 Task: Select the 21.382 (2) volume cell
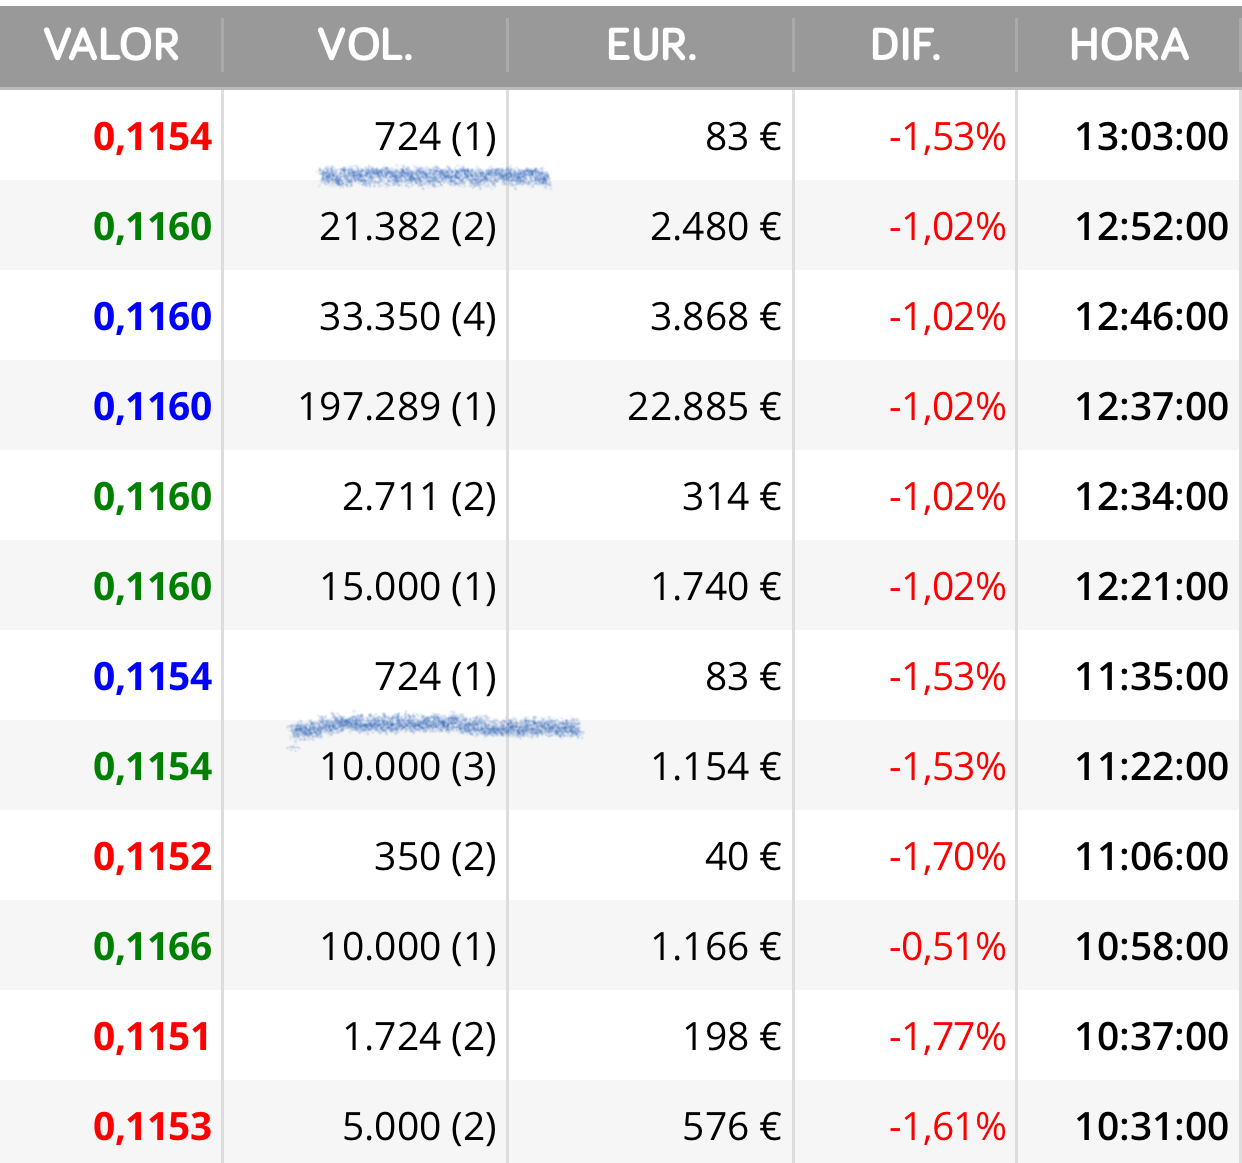click(408, 227)
